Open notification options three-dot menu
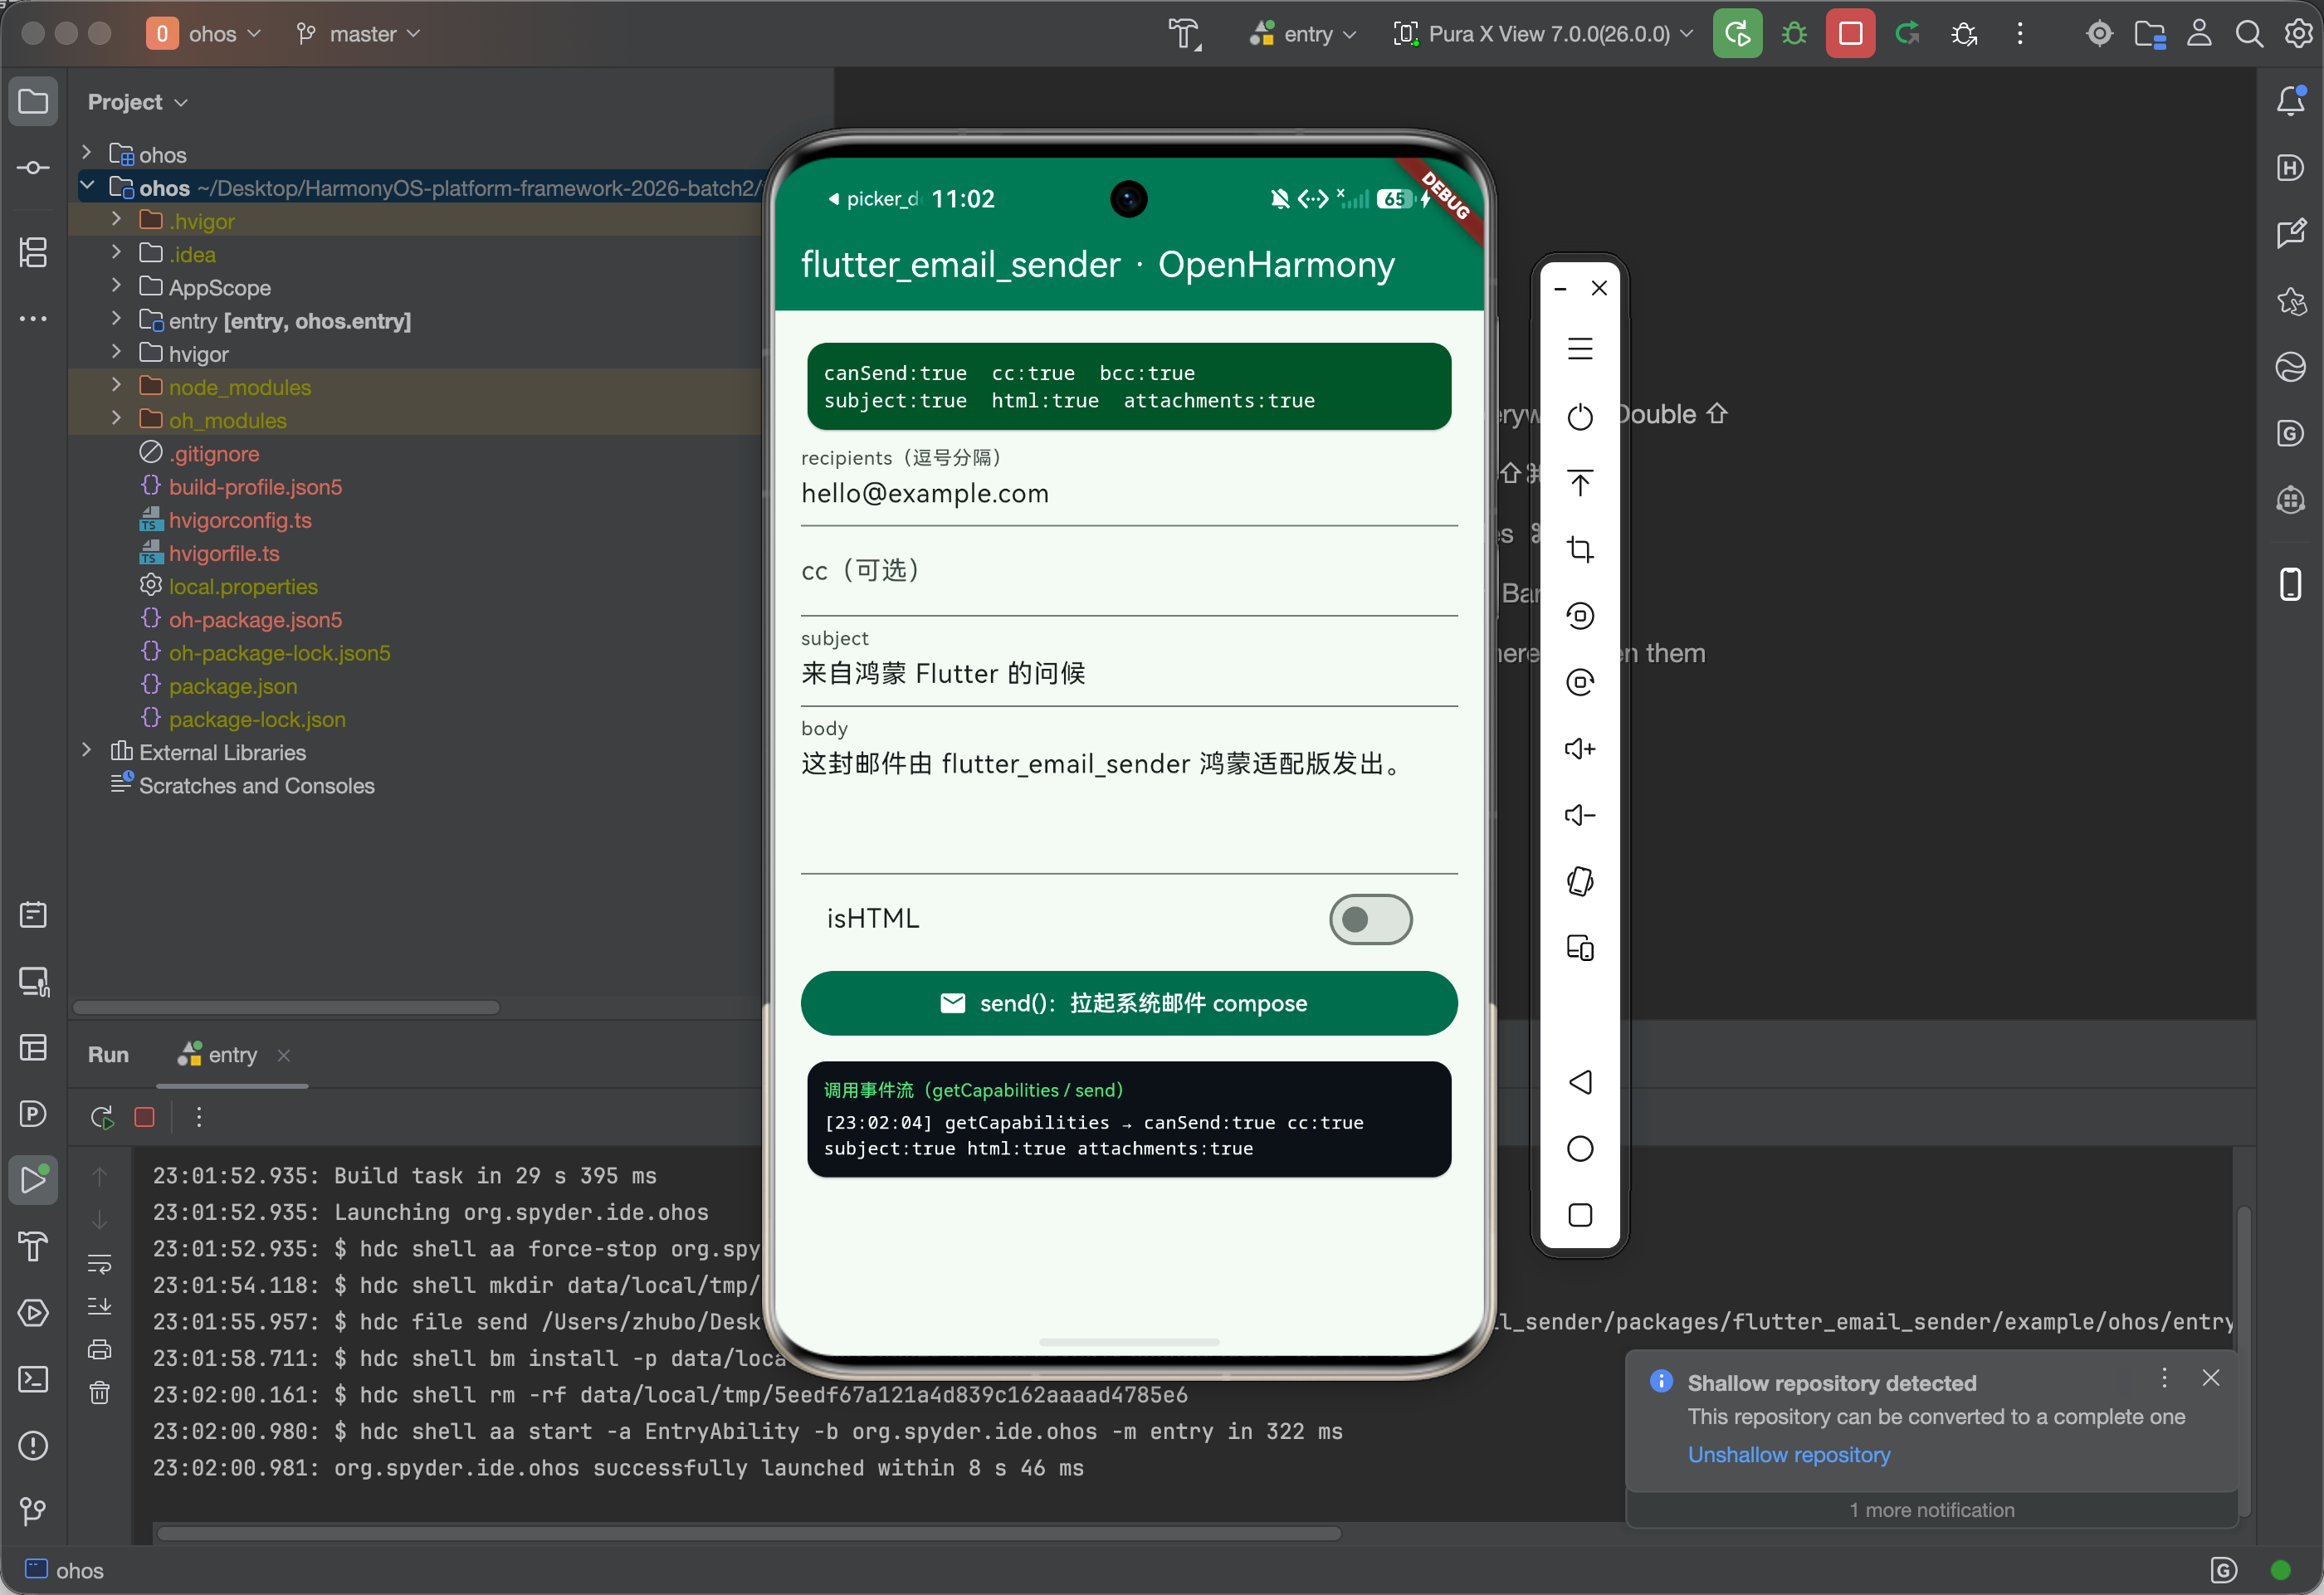This screenshot has width=2324, height=1595. (2164, 1378)
